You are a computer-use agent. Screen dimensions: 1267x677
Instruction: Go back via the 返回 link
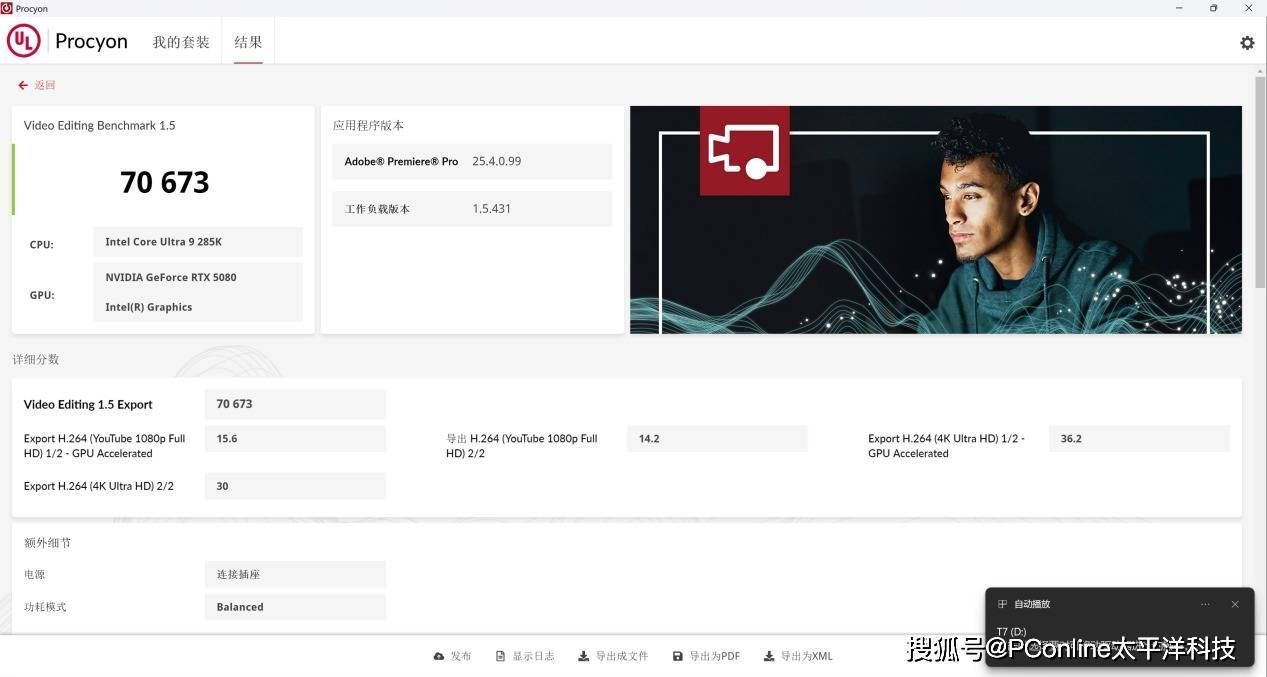point(45,86)
